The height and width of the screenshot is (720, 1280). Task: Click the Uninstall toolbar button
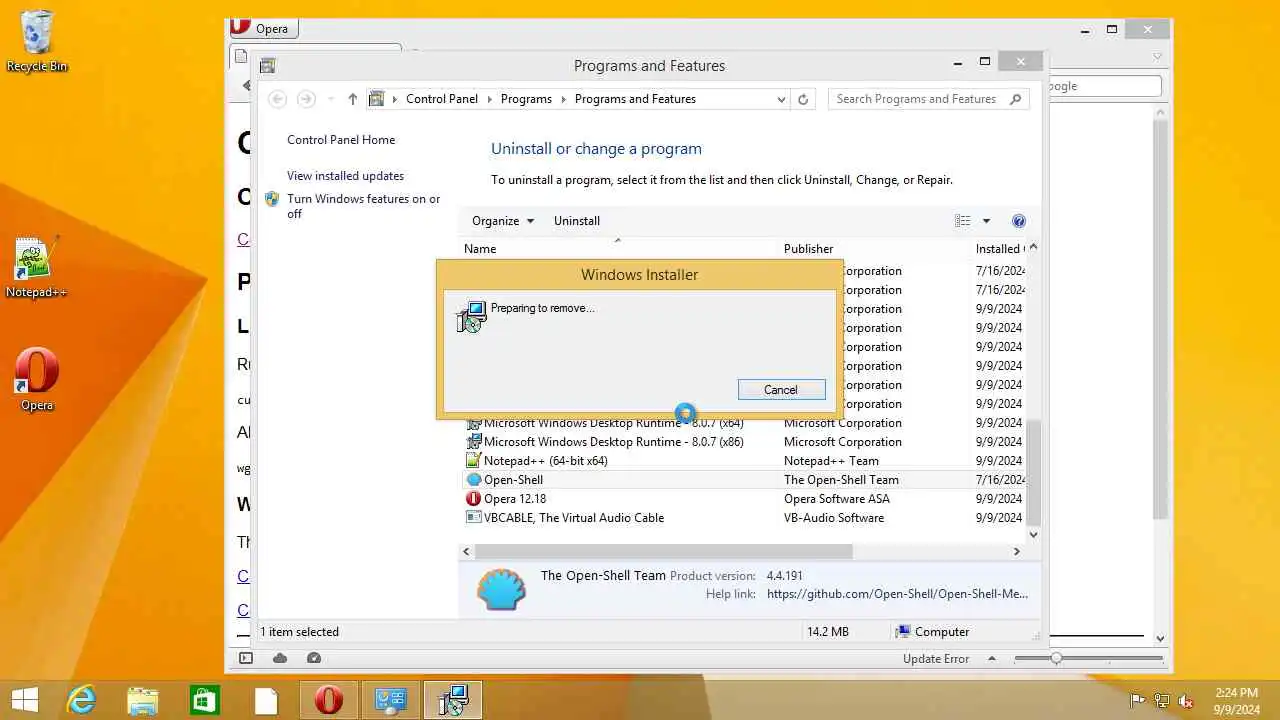click(577, 221)
